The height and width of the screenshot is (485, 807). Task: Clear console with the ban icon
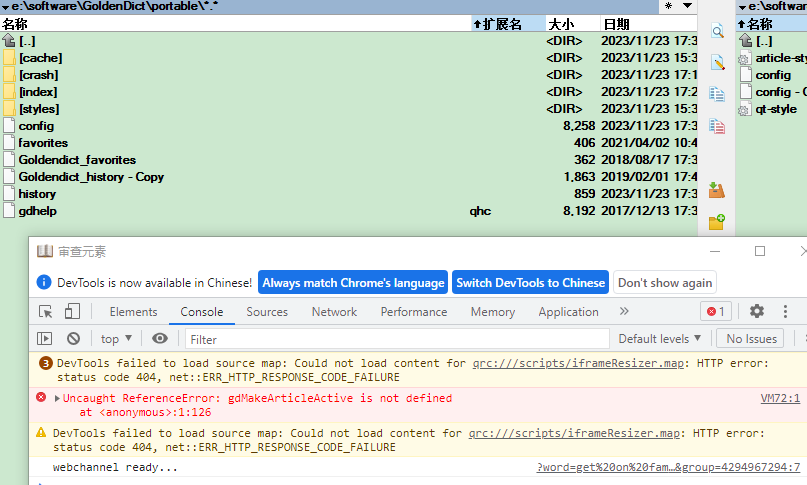(x=74, y=338)
